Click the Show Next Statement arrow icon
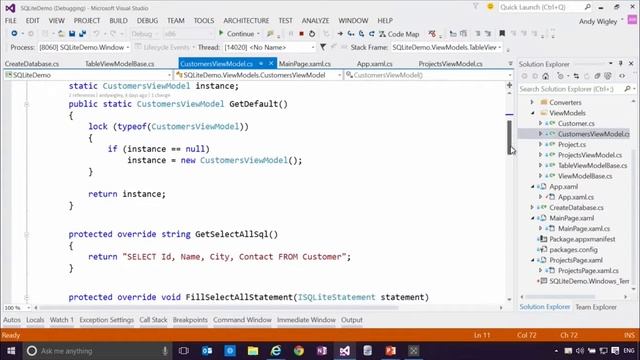 click(340, 34)
